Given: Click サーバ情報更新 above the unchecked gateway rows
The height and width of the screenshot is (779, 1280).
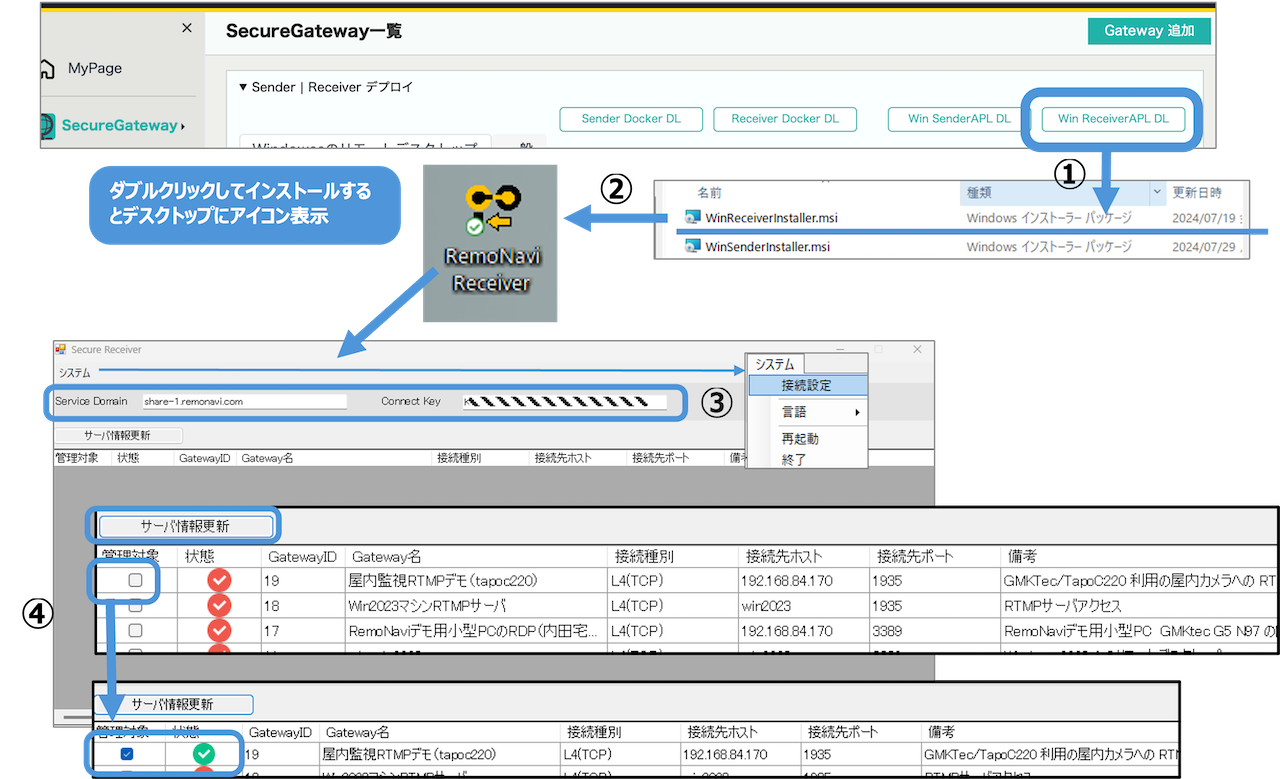Looking at the screenshot, I should point(186,526).
